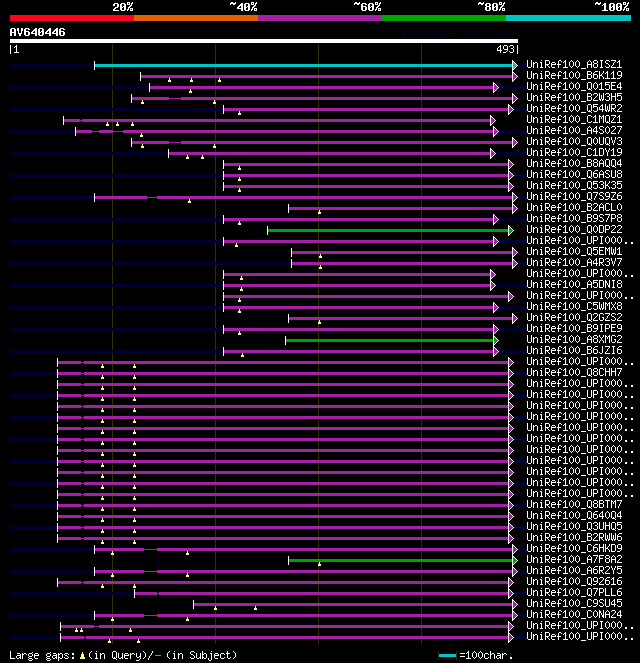Select the UniRef100_C9SU45 label
Viewport: 640px width, 663px height.
(x=574, y=603)
